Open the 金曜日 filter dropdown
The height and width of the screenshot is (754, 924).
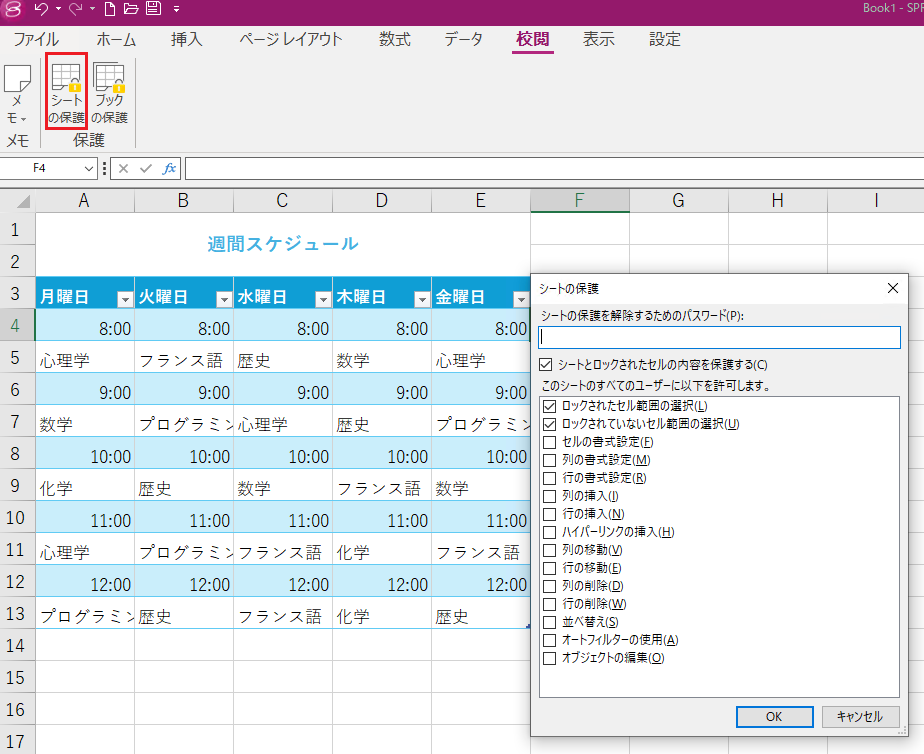coord(521,300)
